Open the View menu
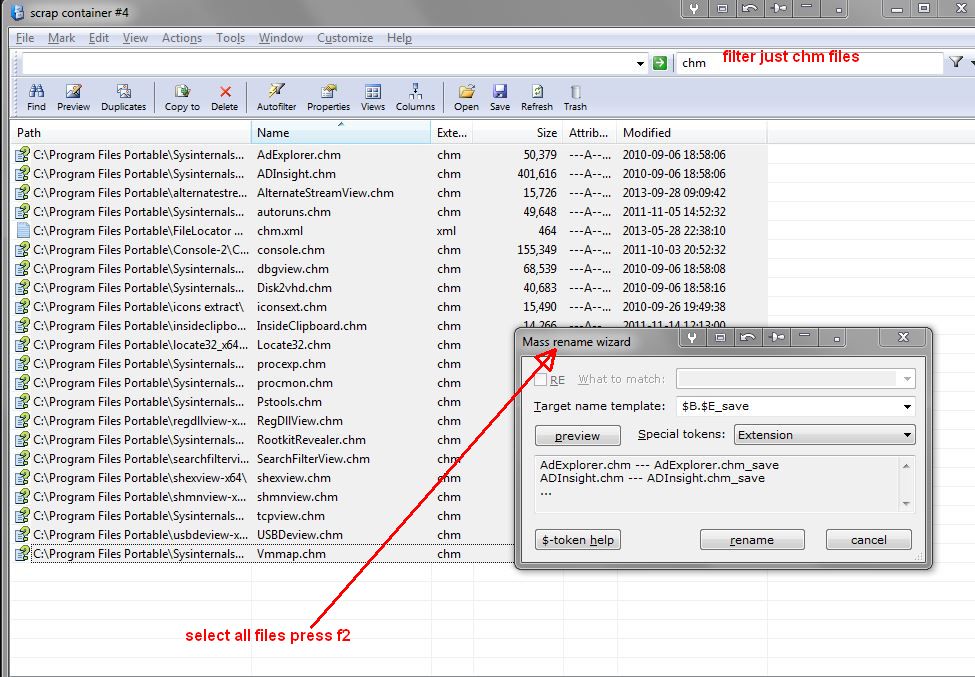975x677 pixels. tap(135, 38)
